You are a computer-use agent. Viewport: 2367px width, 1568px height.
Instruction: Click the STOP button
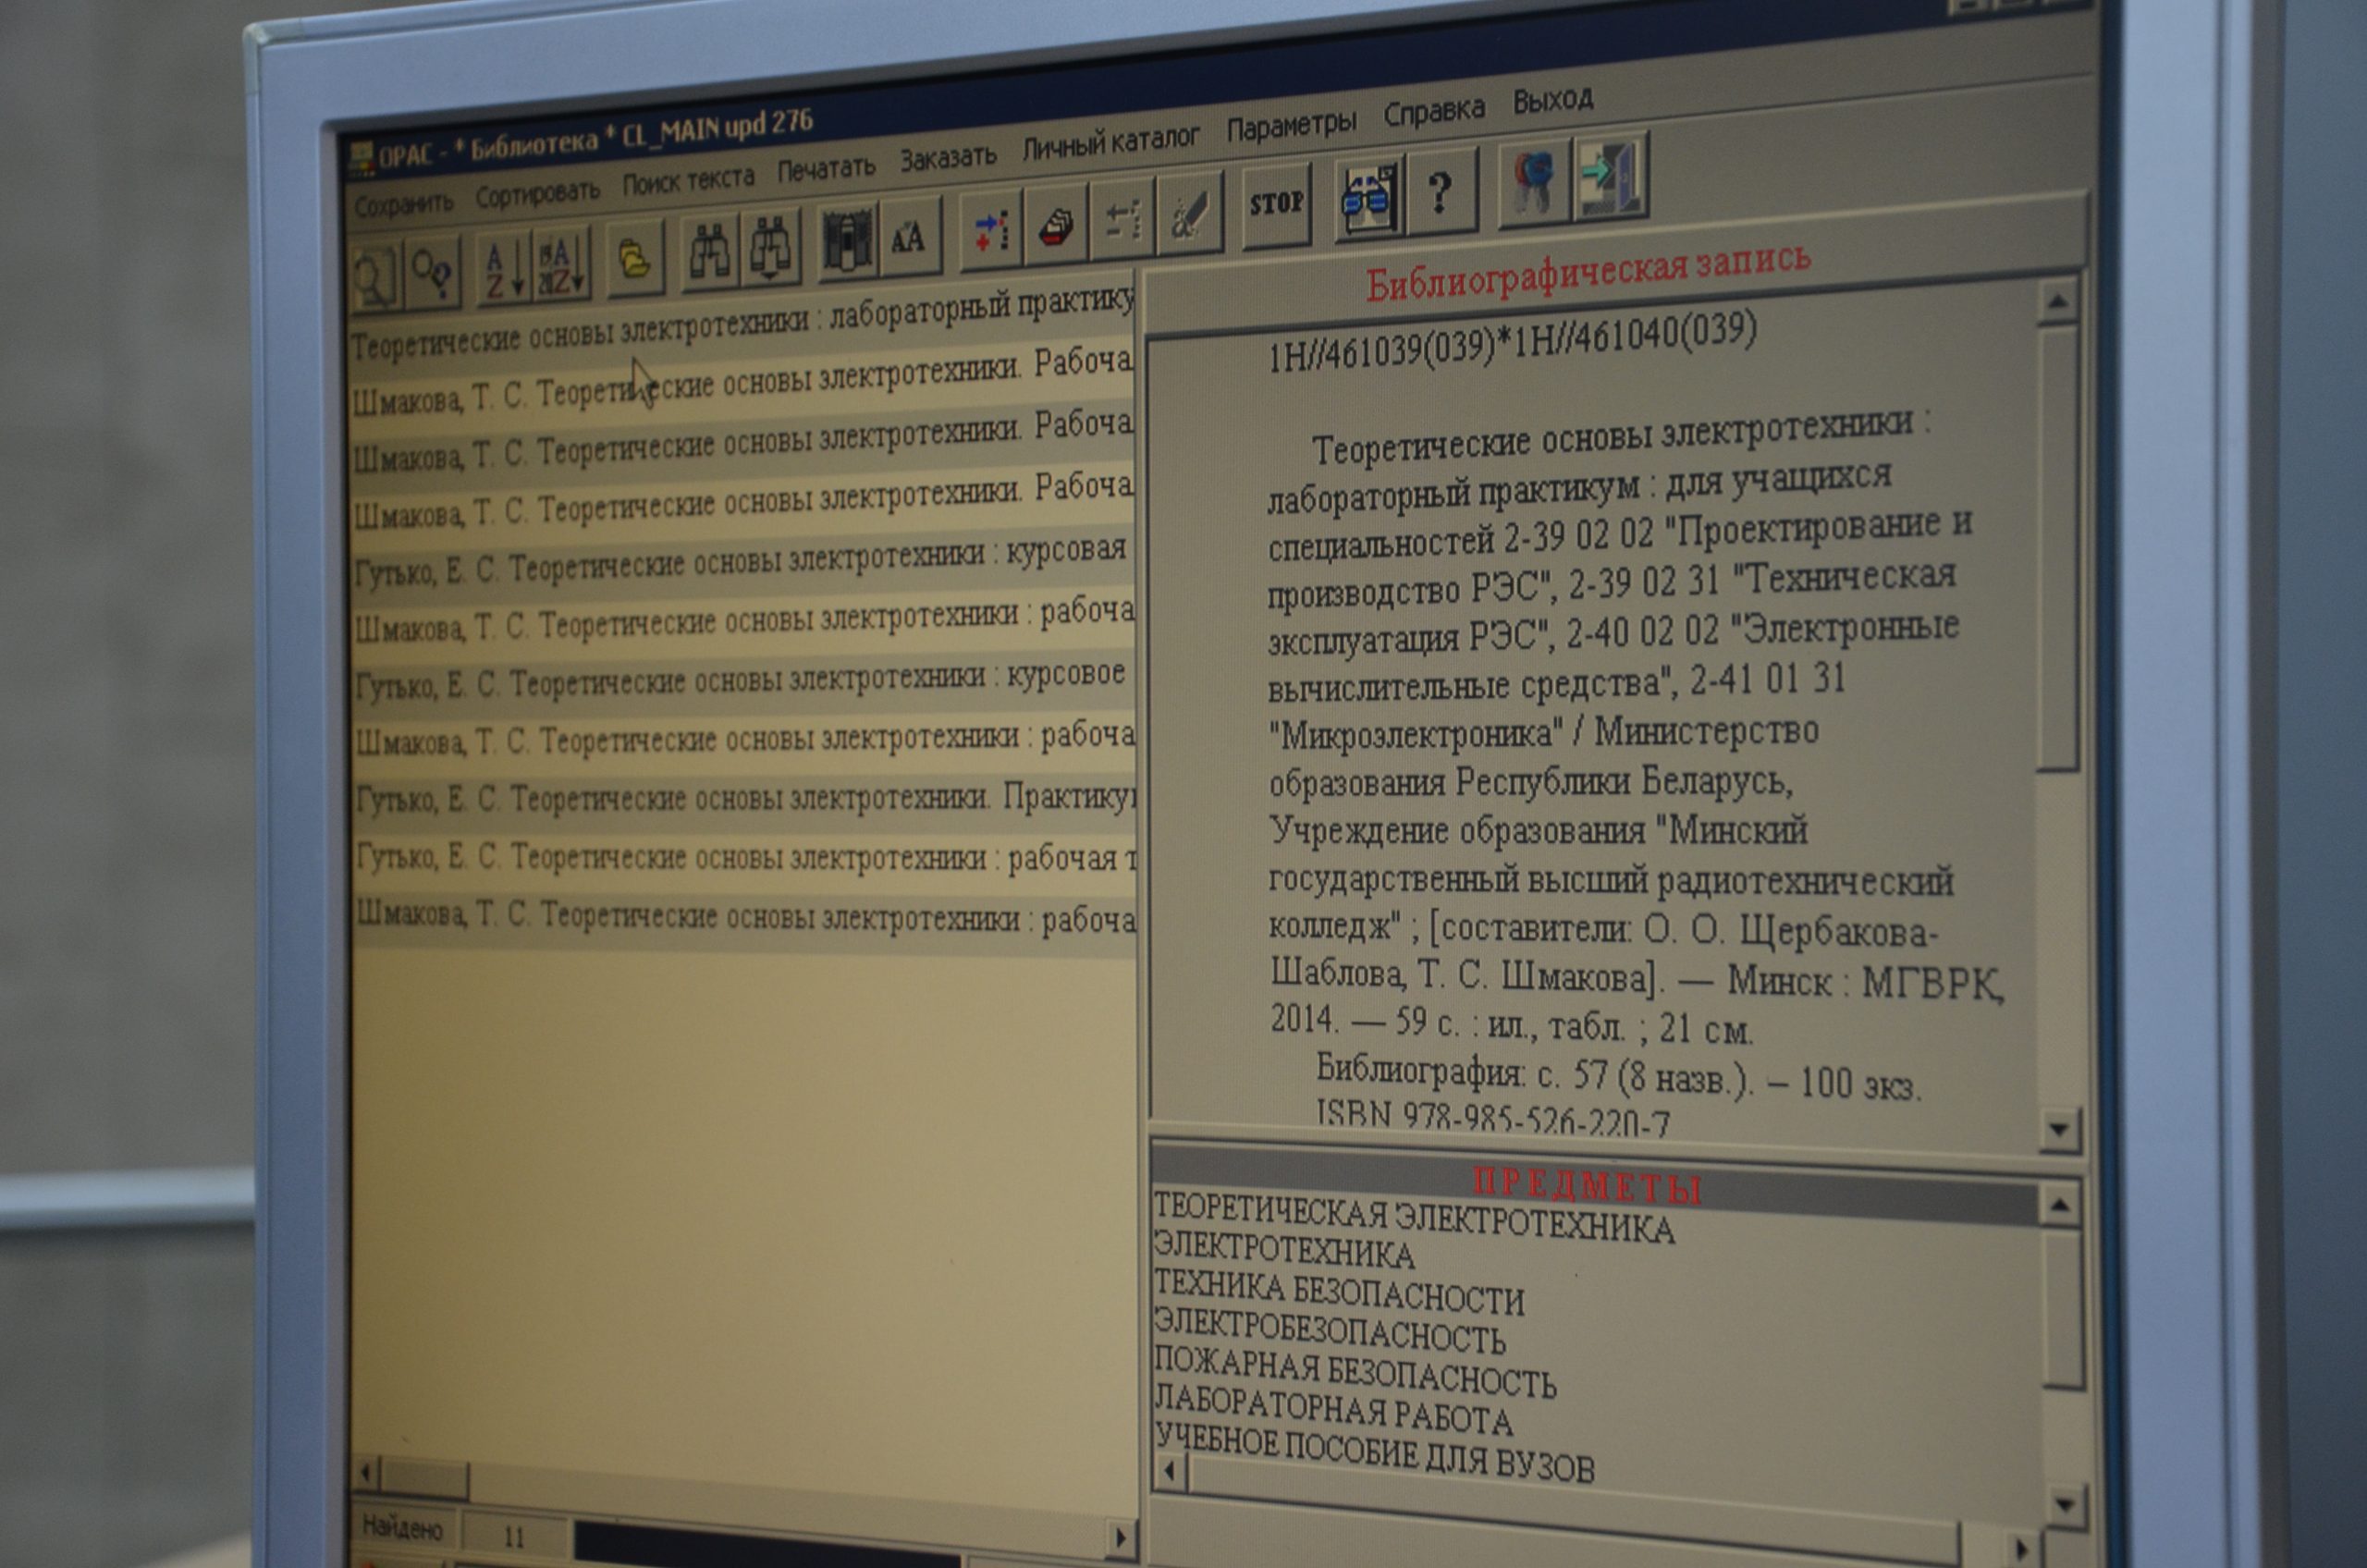click(1276, 206)
